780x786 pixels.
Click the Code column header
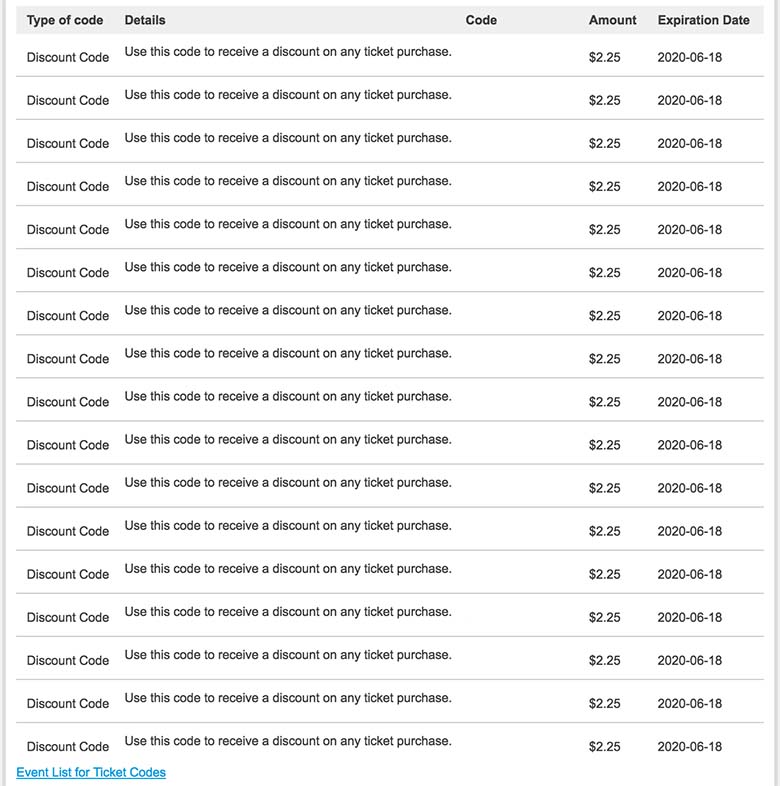[x=481, y=20]
